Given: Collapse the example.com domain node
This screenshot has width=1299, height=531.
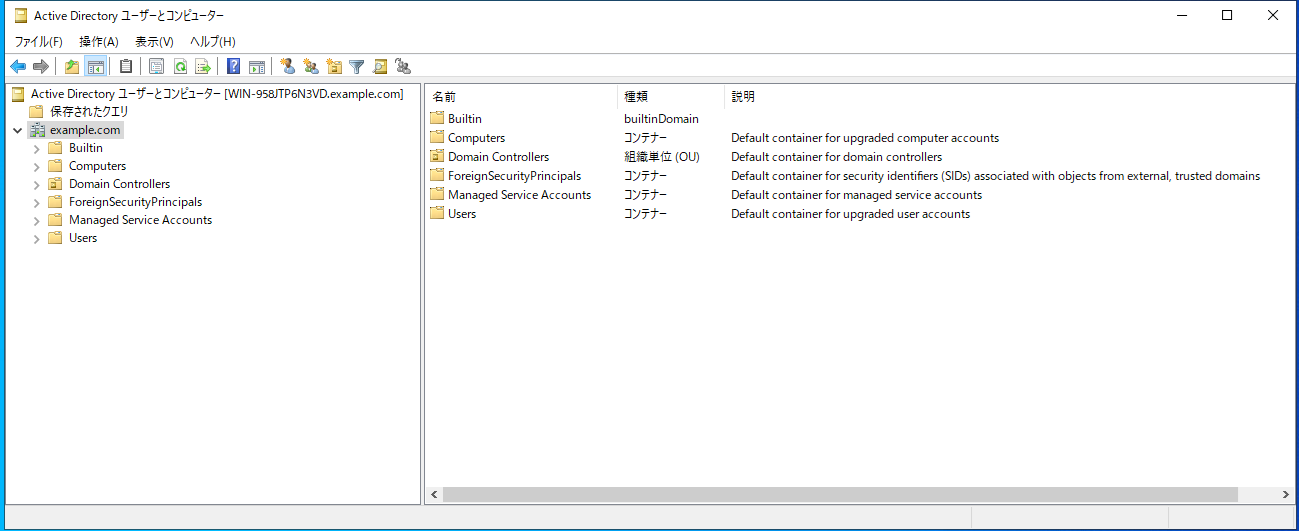Looking at the screenshot, I should (x=18, y=130).
